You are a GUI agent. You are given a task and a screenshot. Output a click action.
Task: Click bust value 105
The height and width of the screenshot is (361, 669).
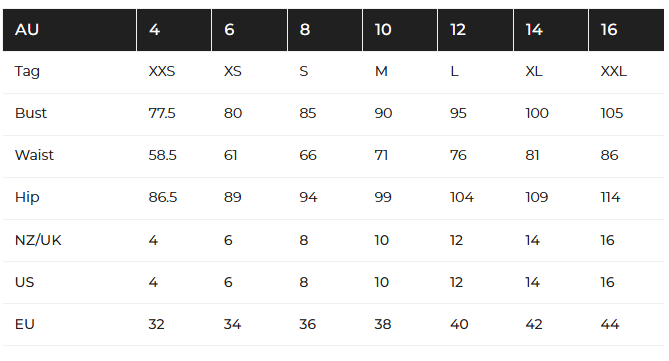coord(626,114)
